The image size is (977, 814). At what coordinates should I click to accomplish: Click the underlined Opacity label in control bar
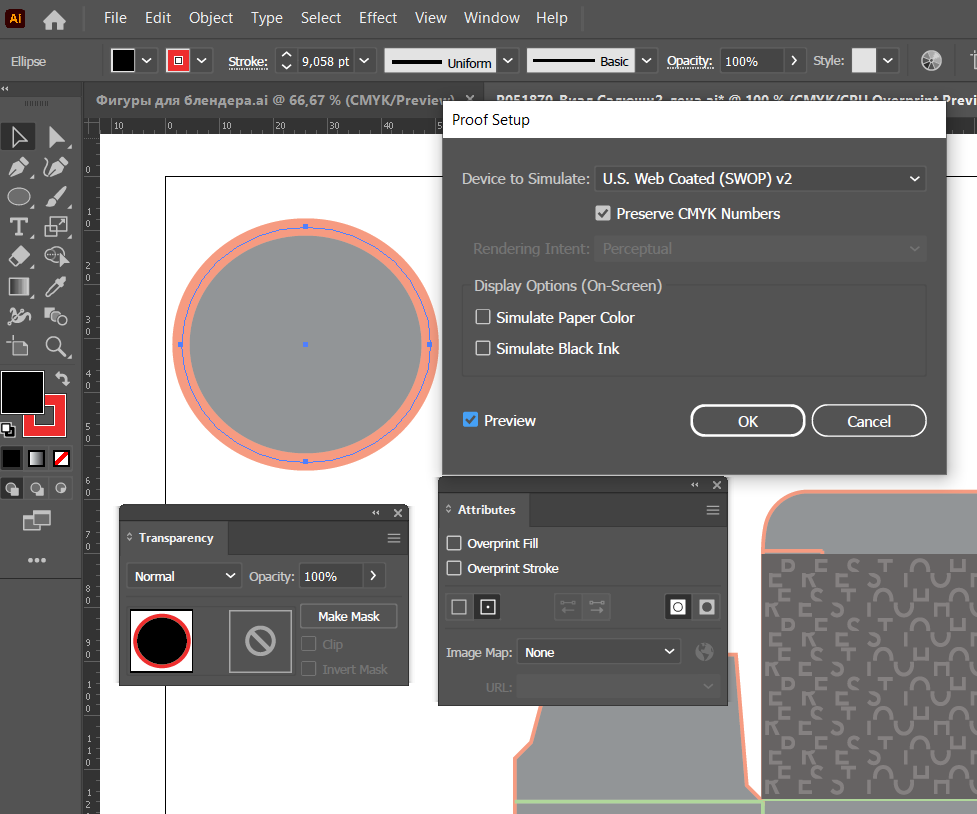[690, 61]
